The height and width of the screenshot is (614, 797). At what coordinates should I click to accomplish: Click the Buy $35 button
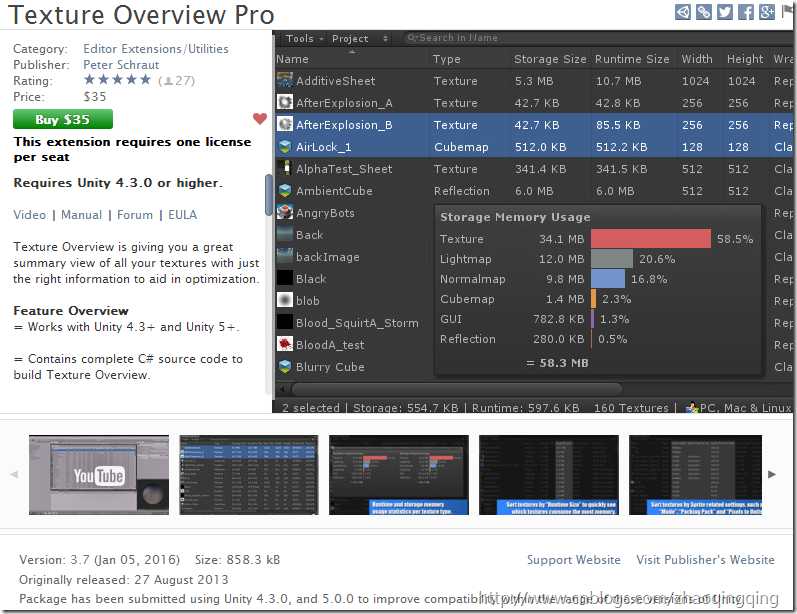pos(63,119)
